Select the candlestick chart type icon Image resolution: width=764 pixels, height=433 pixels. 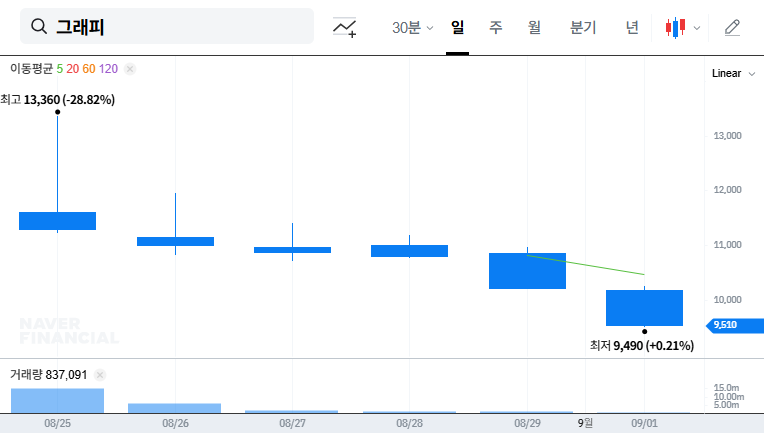click(x=677, y=28)
